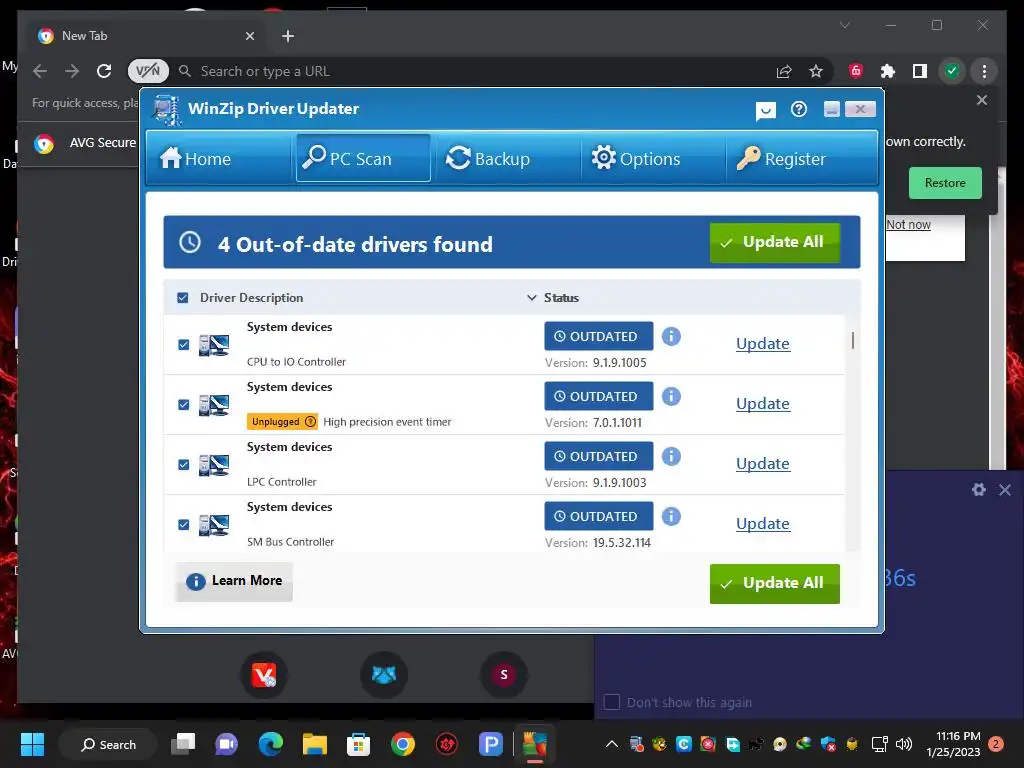This screenshot has width=1024, height=768.
Task: Uncheck the High precision event timer checkbox
Action: (184, 405)
